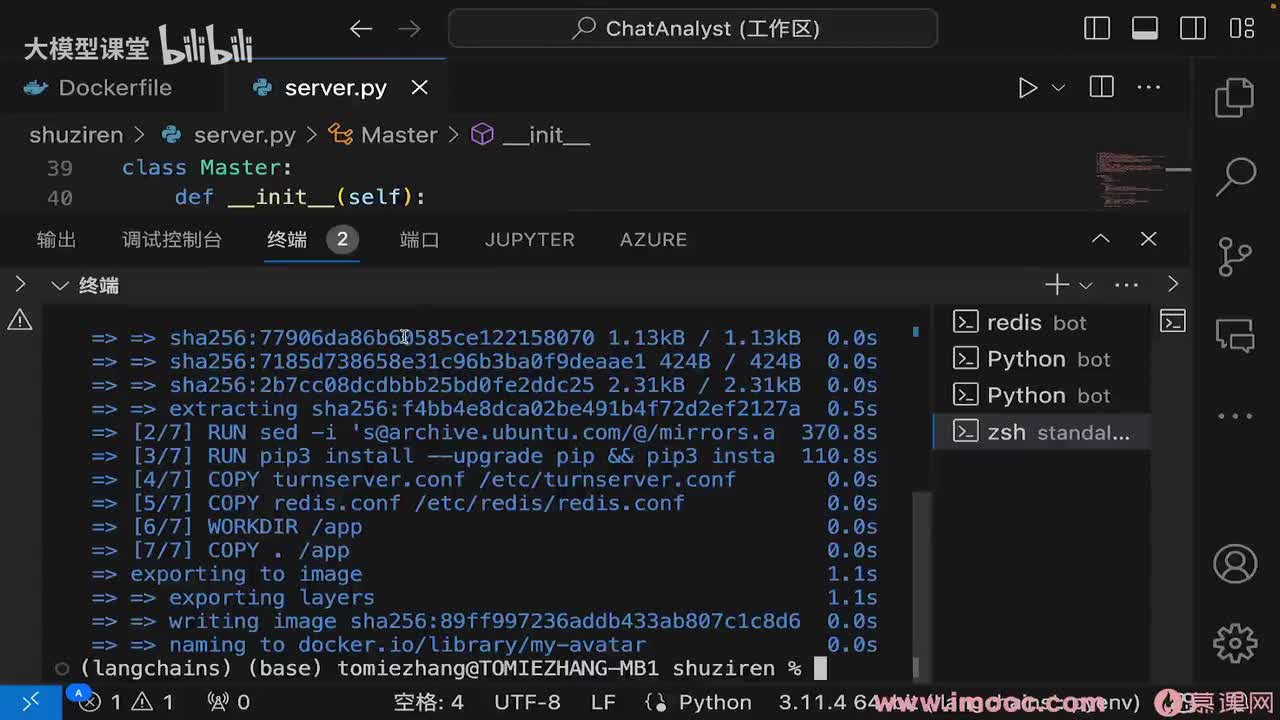Show additional activity bar views

coord(1235,414)
